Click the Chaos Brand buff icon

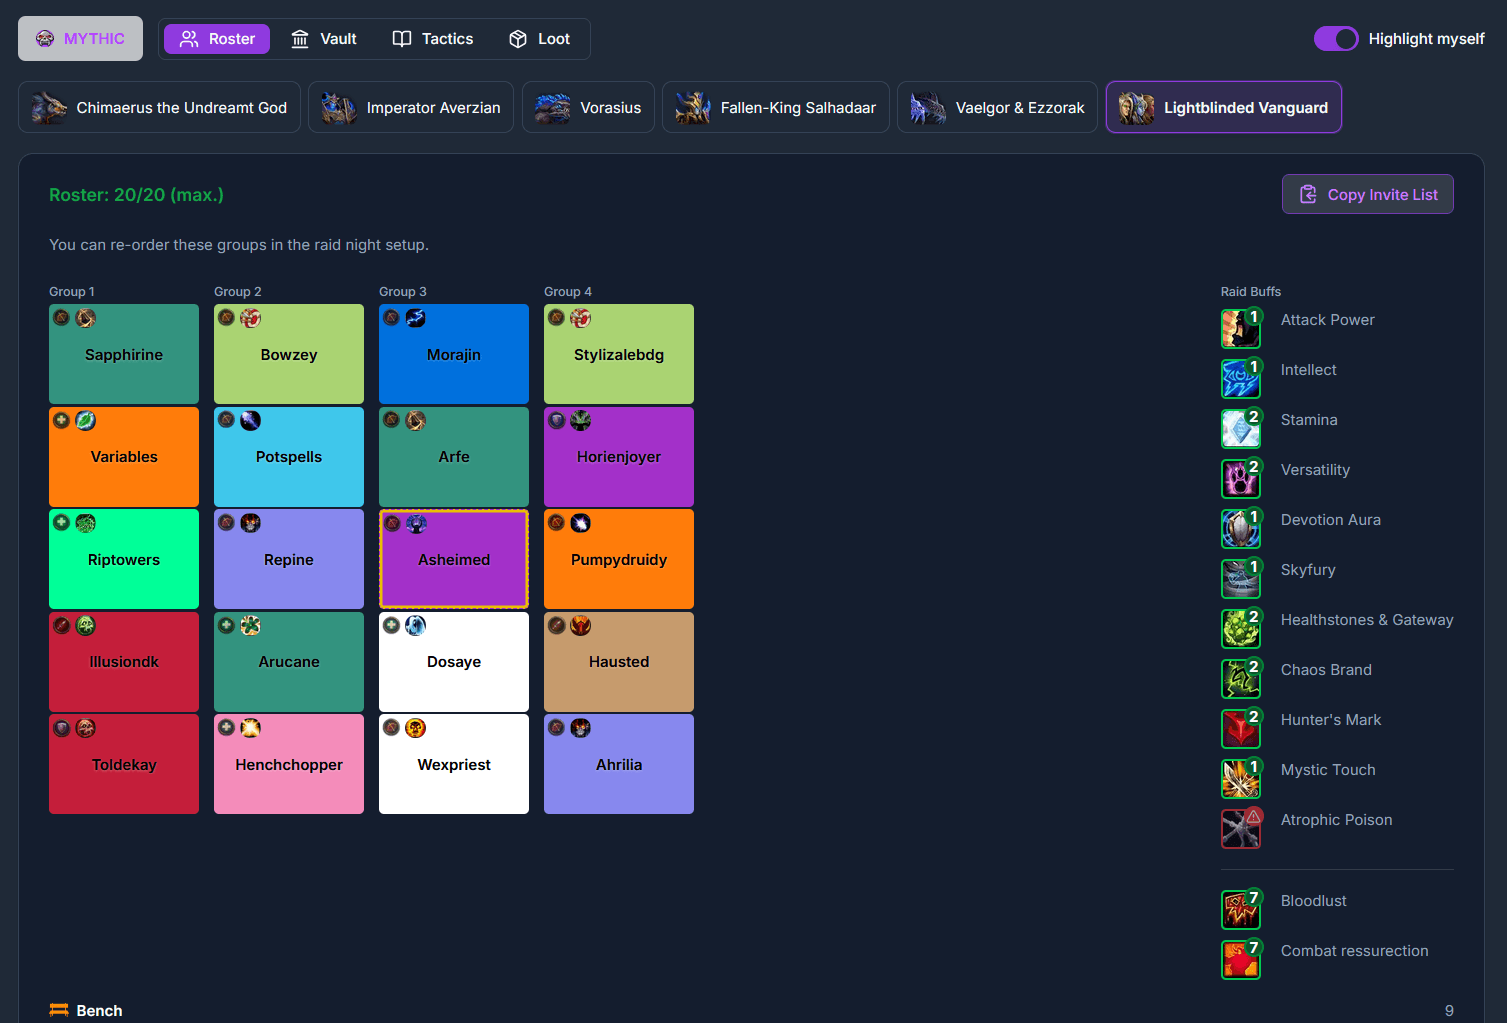[x=1240, y=679]
